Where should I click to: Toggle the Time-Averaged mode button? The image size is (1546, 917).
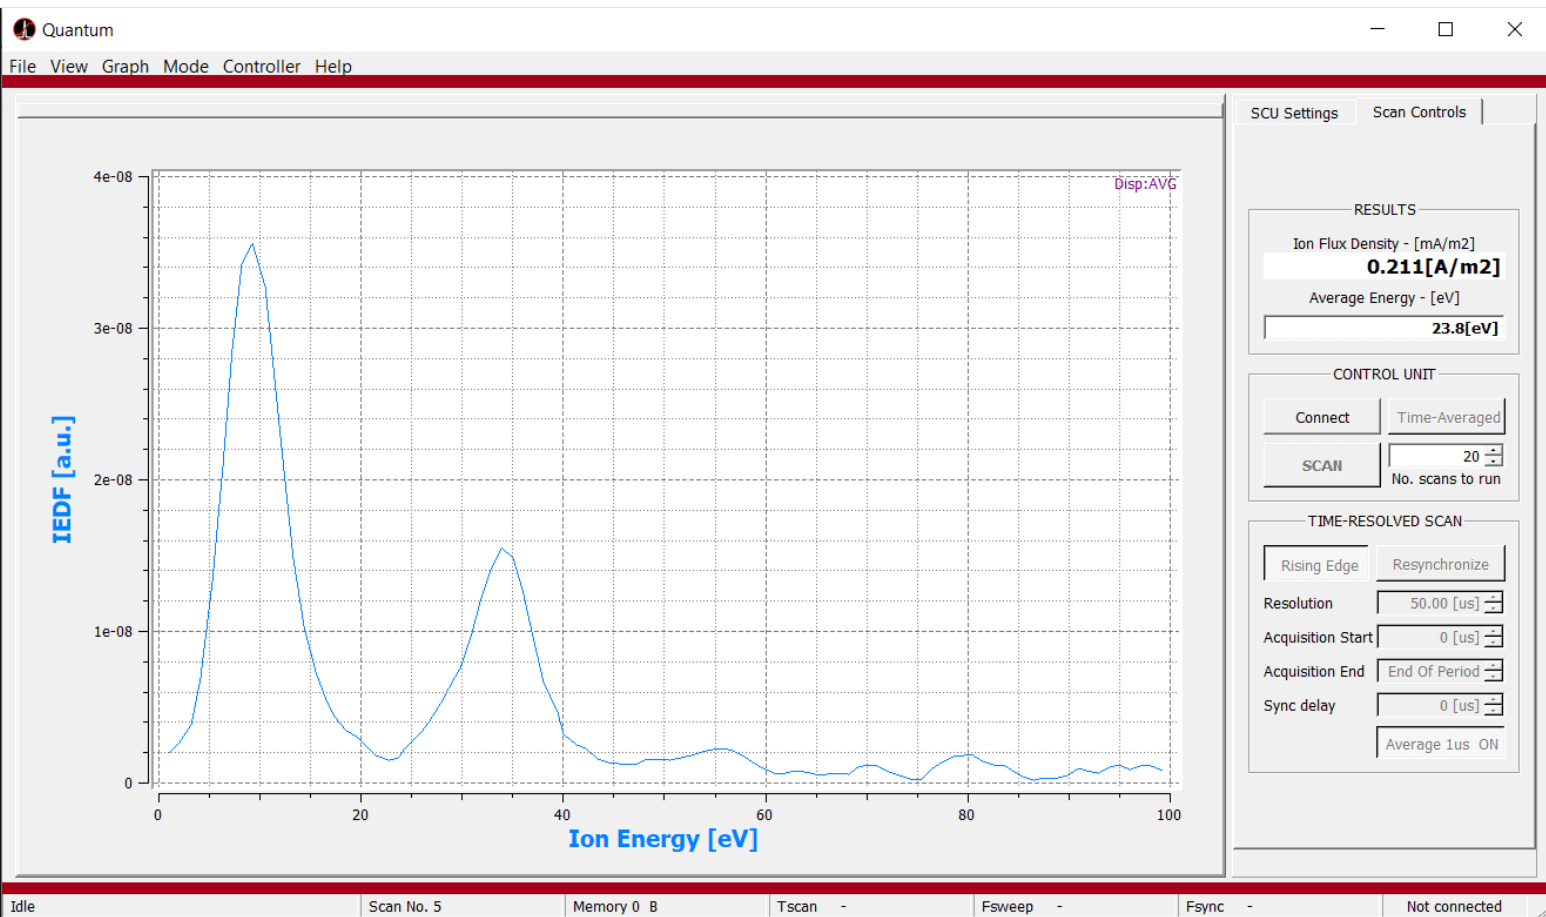tap(1447, 417)
